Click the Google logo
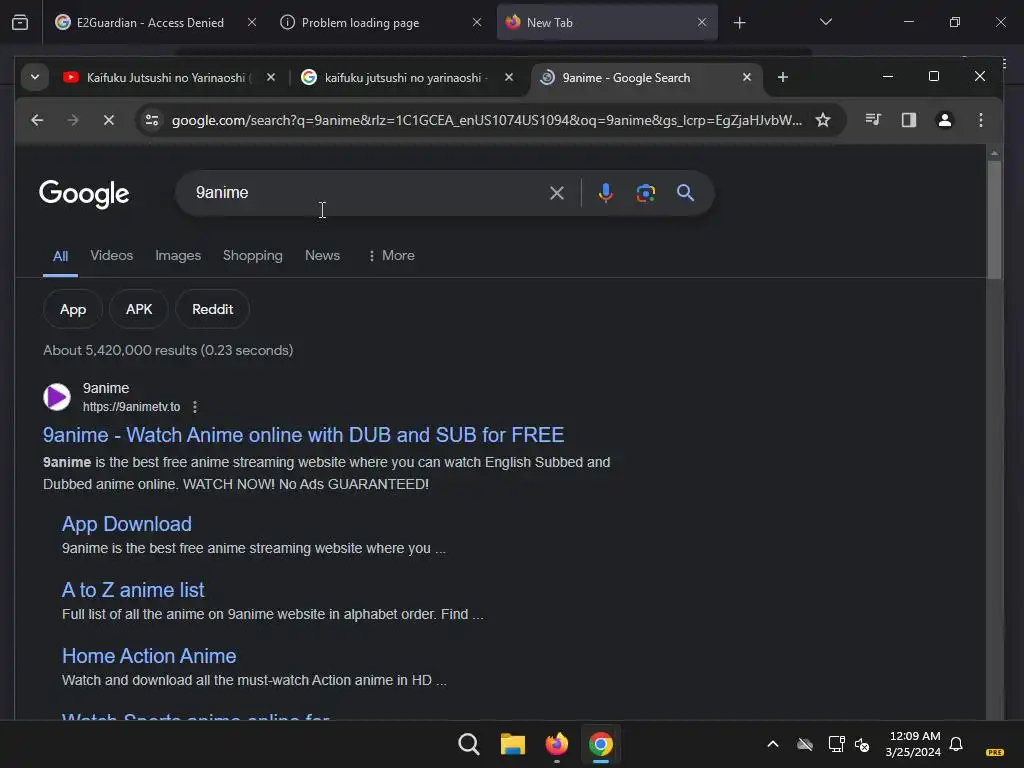 tap(84, 194)
